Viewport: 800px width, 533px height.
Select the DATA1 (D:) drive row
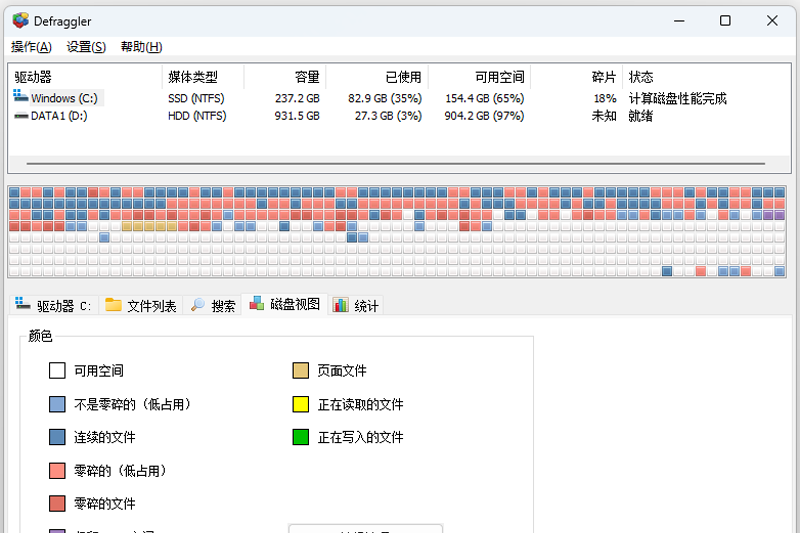click(399, 116)
